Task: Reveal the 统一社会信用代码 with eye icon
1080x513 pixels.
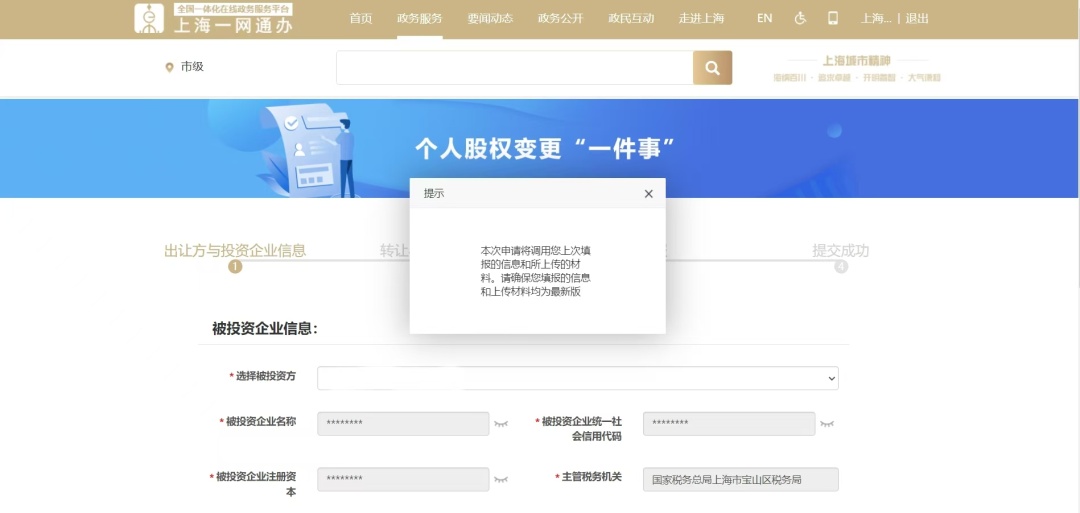Action: coord(827,423)
